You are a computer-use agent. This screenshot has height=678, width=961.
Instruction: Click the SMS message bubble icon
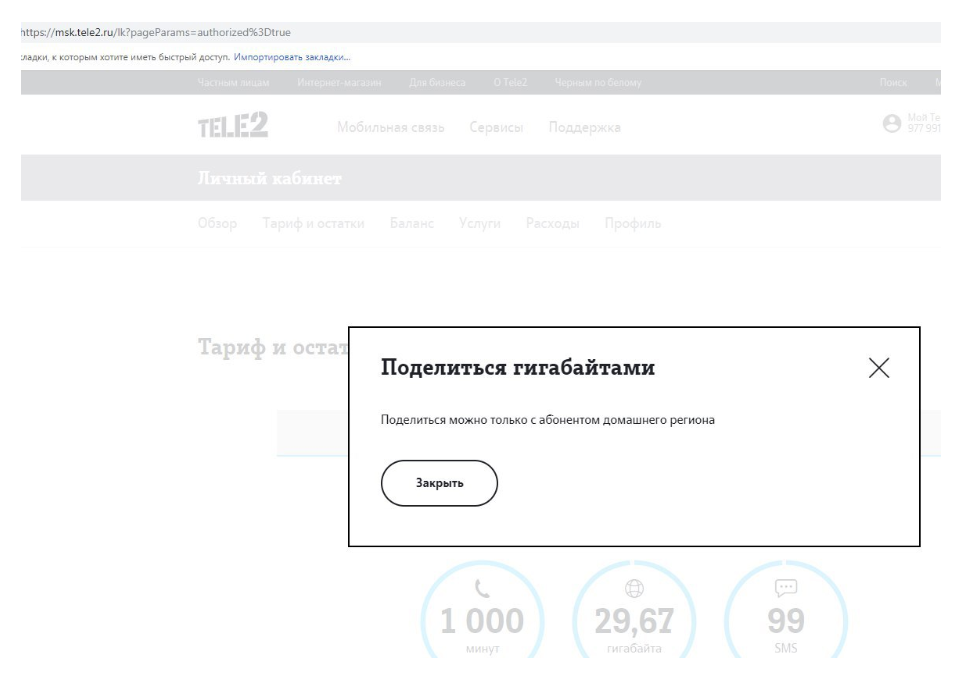pos(785,590)
